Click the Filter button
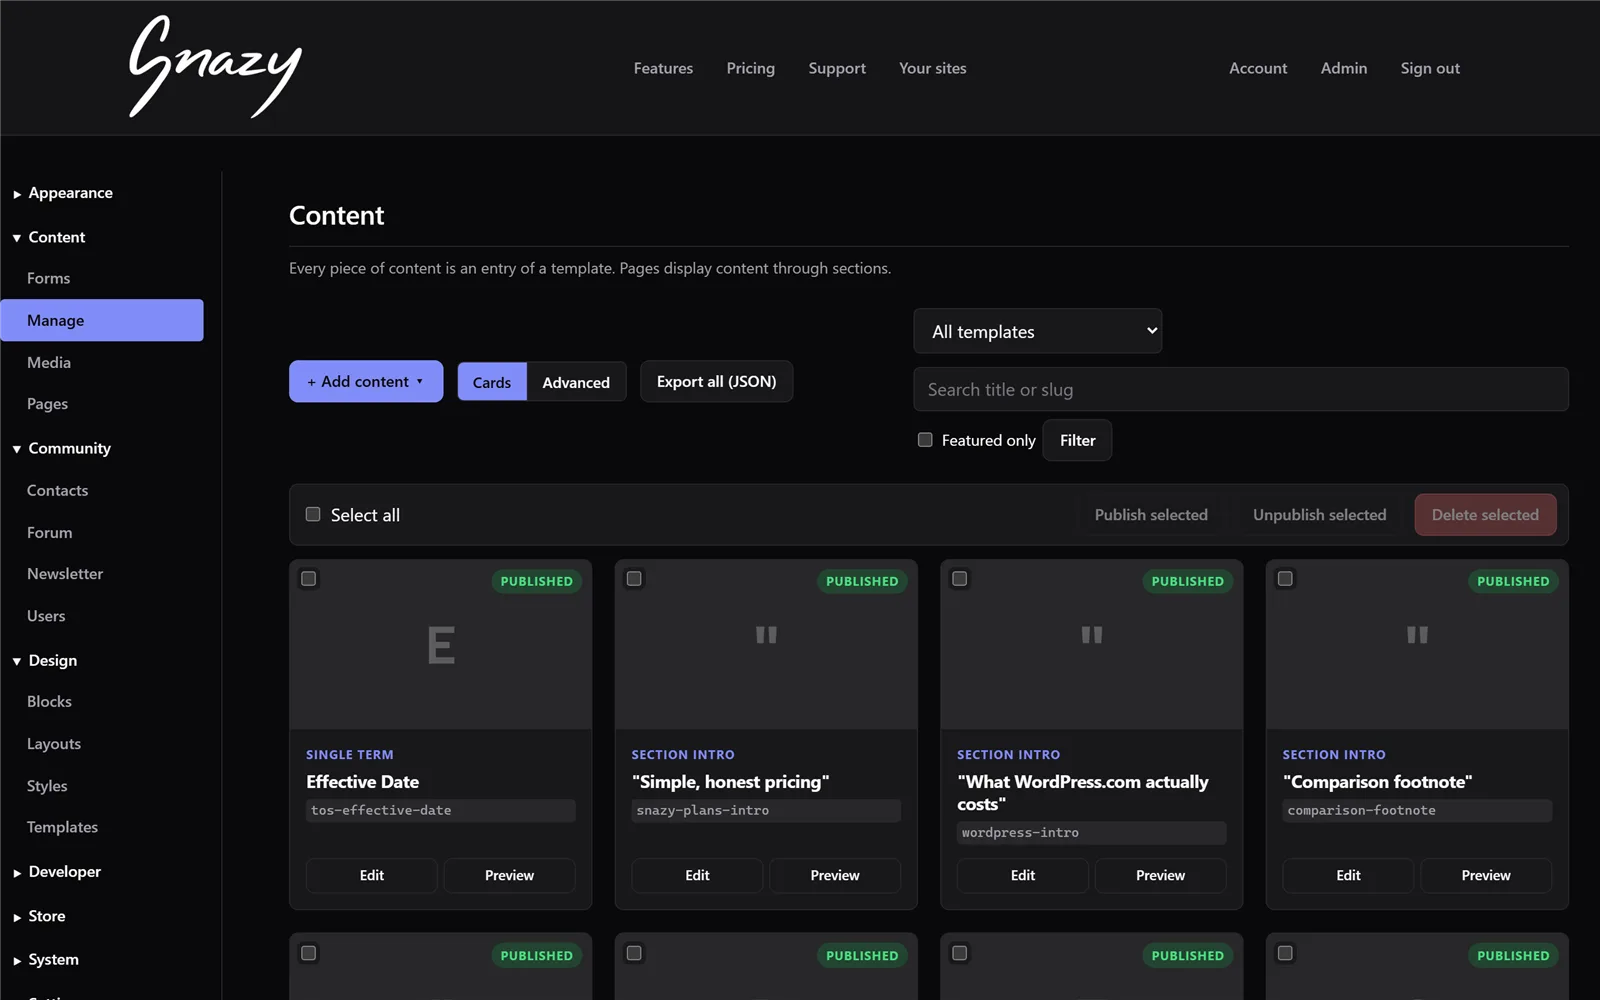 pyautogui.click(x=1077, y=440)
